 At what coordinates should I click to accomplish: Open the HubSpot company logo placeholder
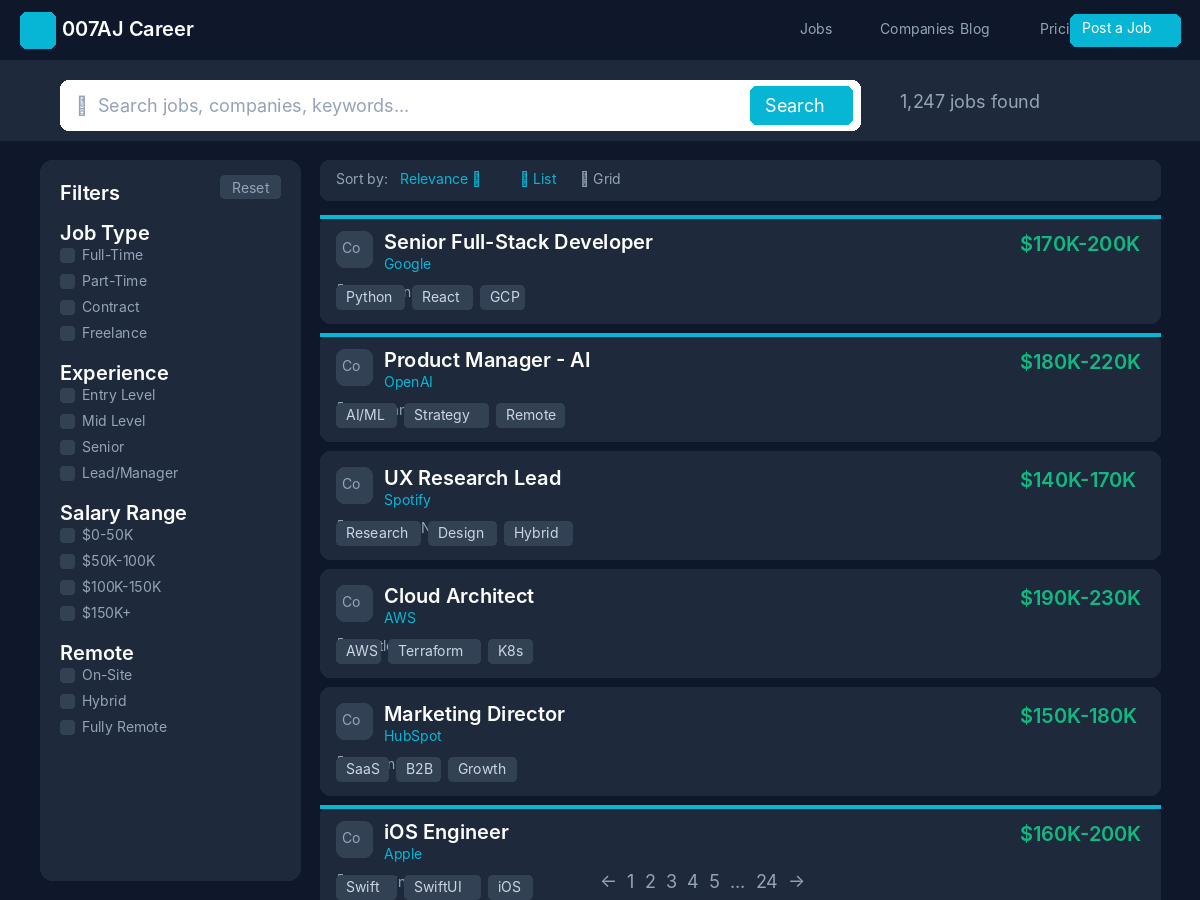tap(354, 721)
